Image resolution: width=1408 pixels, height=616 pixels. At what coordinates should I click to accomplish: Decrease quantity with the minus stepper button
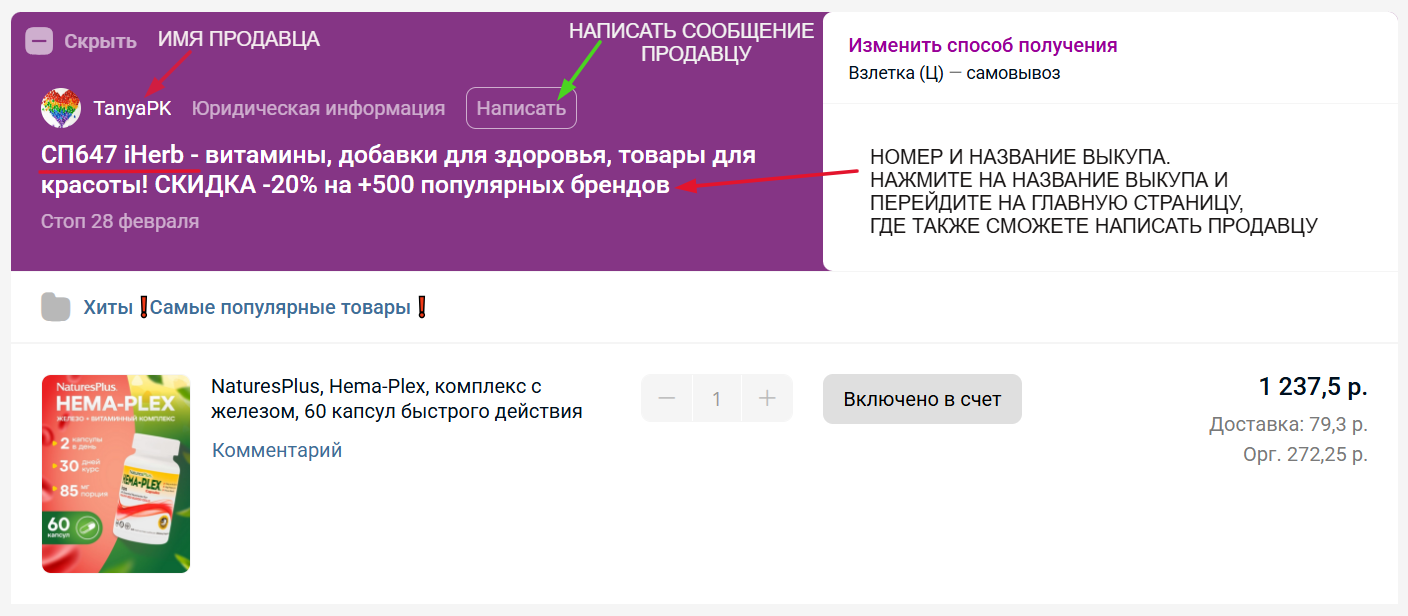[667, 399]
